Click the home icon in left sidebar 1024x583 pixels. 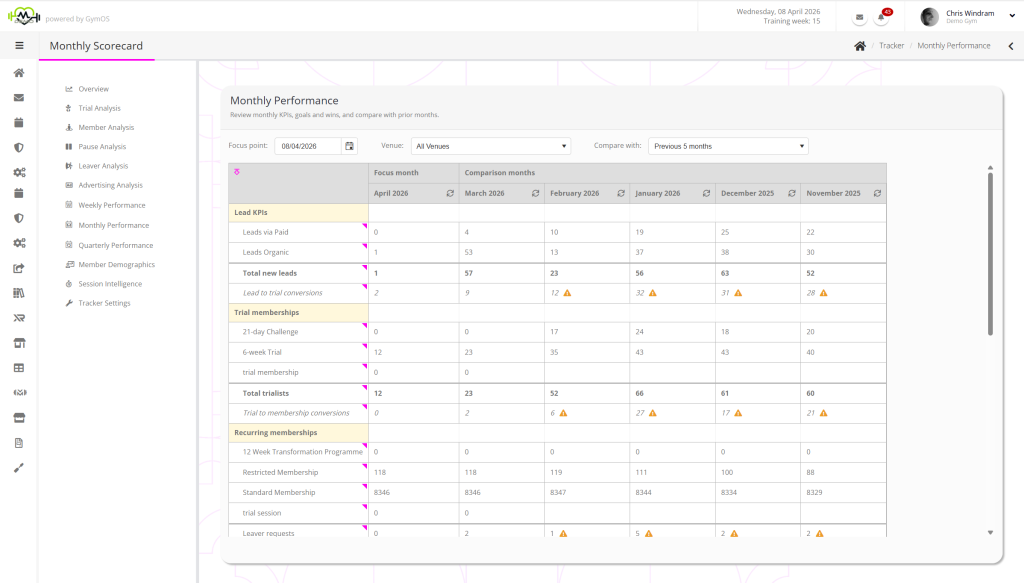tap(19, 73)
